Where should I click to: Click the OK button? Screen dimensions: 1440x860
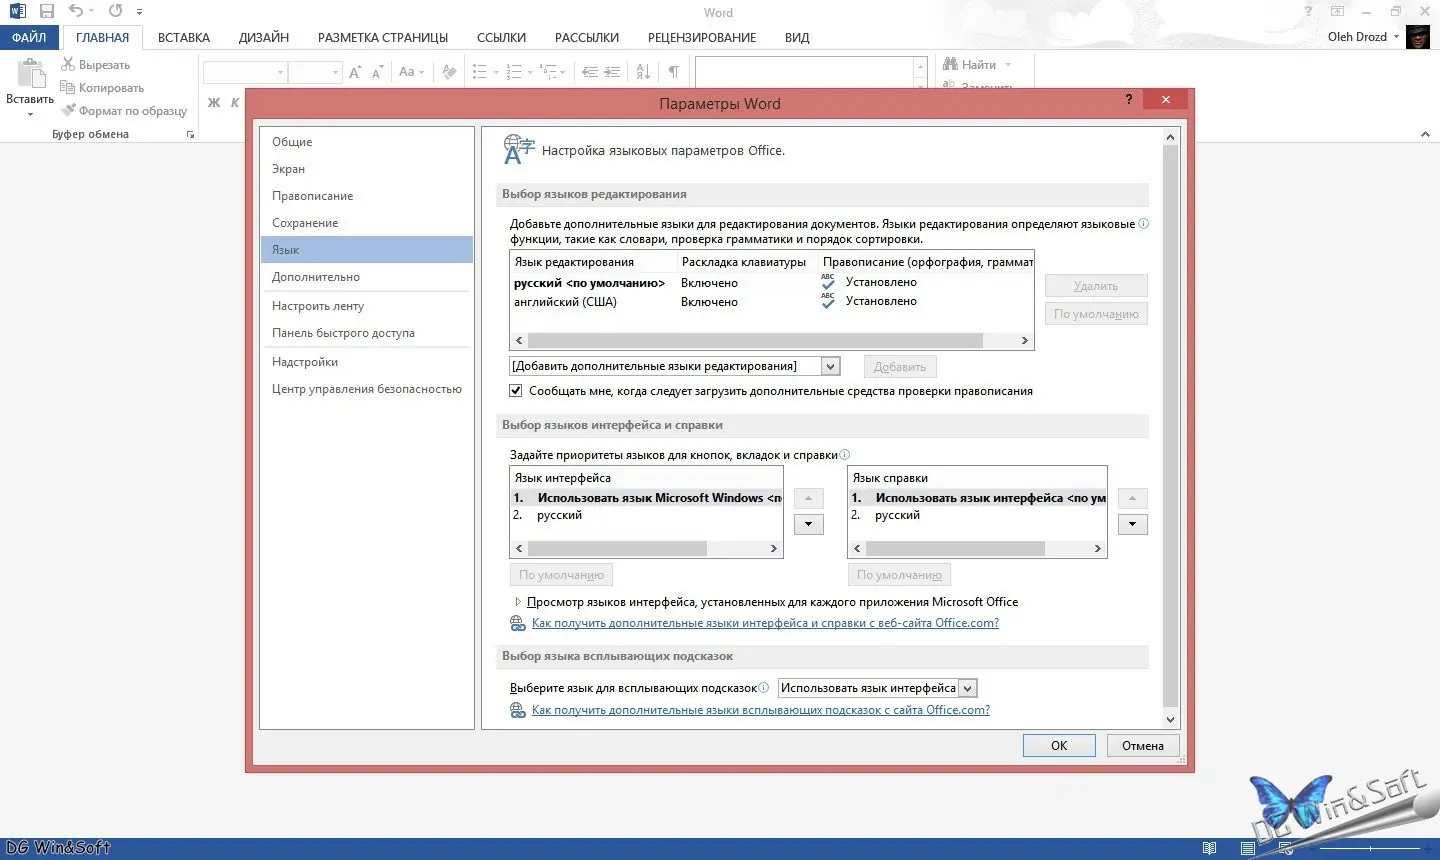pyautogui.click(x=1059, y=746)
